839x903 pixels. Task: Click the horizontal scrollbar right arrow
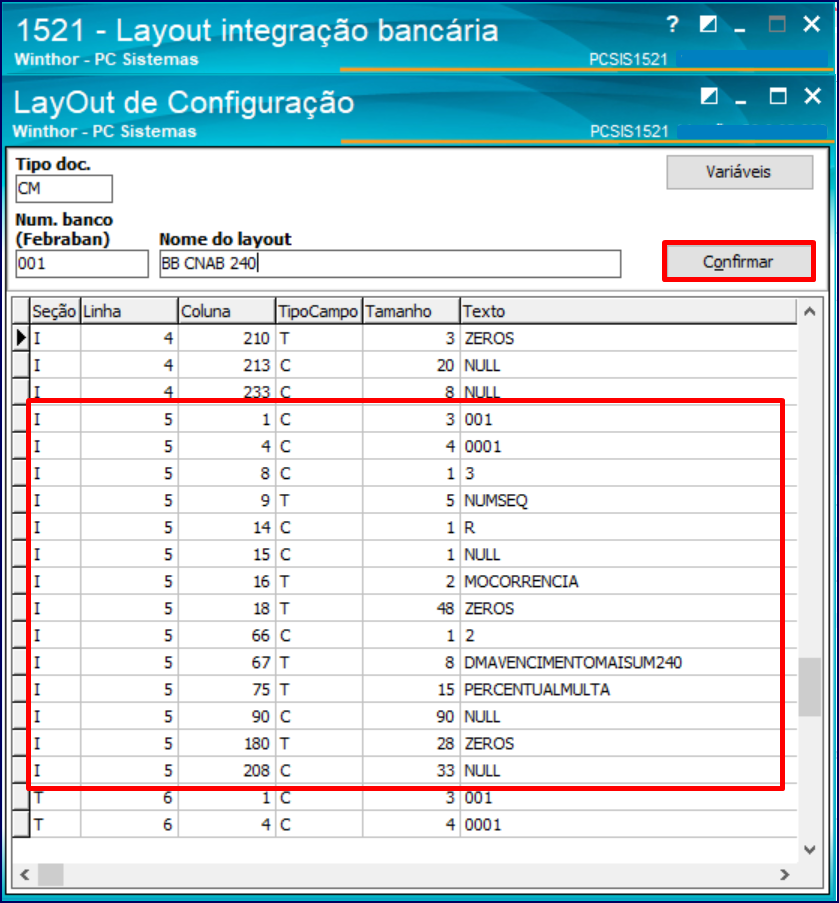coord(784,874)
